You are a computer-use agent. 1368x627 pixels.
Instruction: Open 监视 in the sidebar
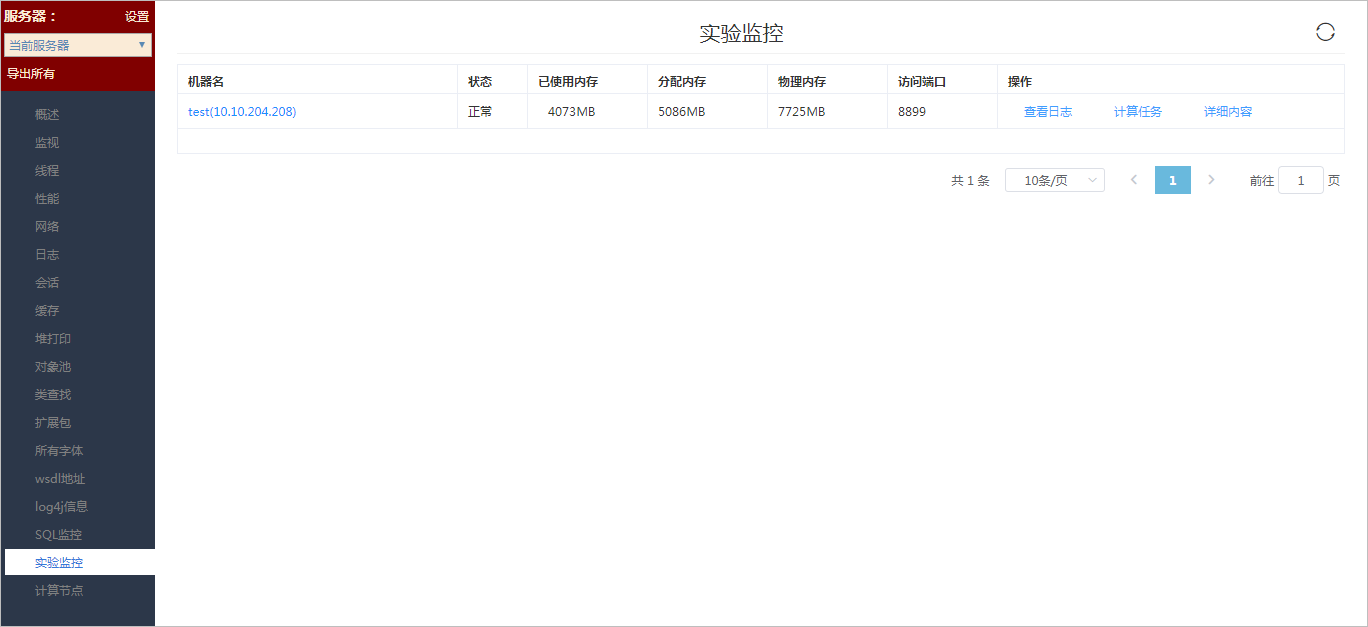point(47,143)
